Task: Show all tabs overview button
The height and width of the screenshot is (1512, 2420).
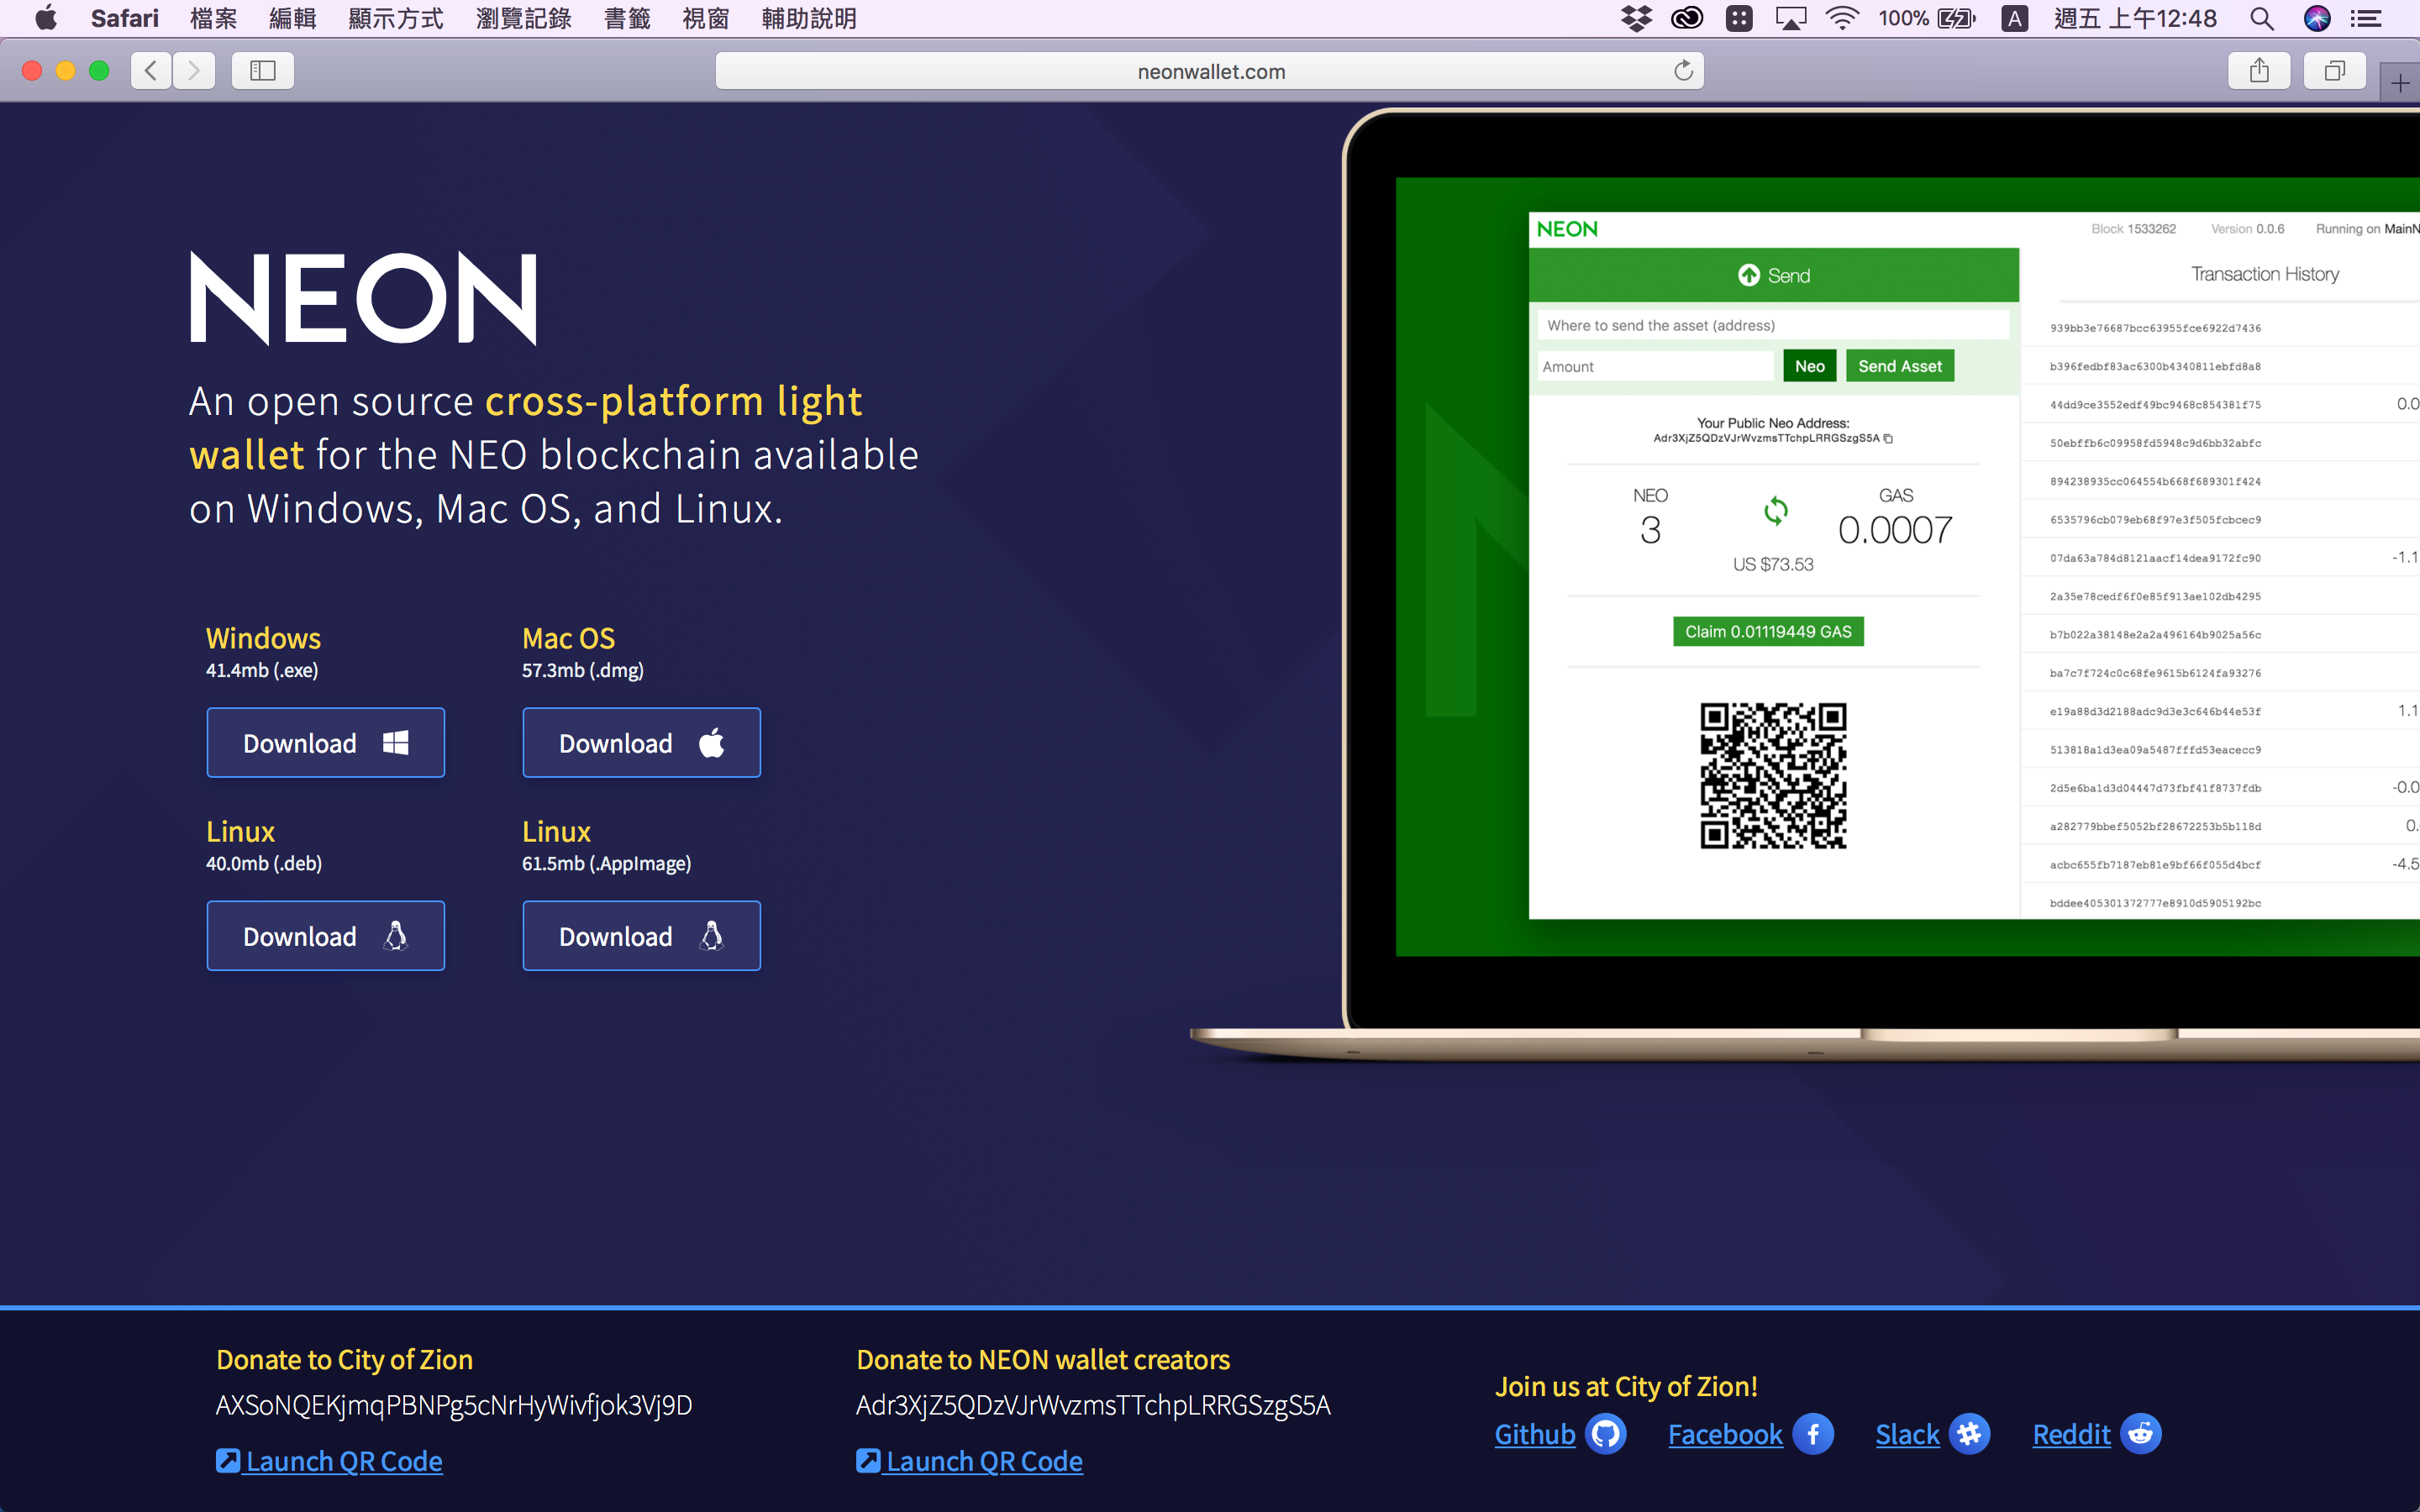Action: pyautogui.click(x=2334, y=71)
